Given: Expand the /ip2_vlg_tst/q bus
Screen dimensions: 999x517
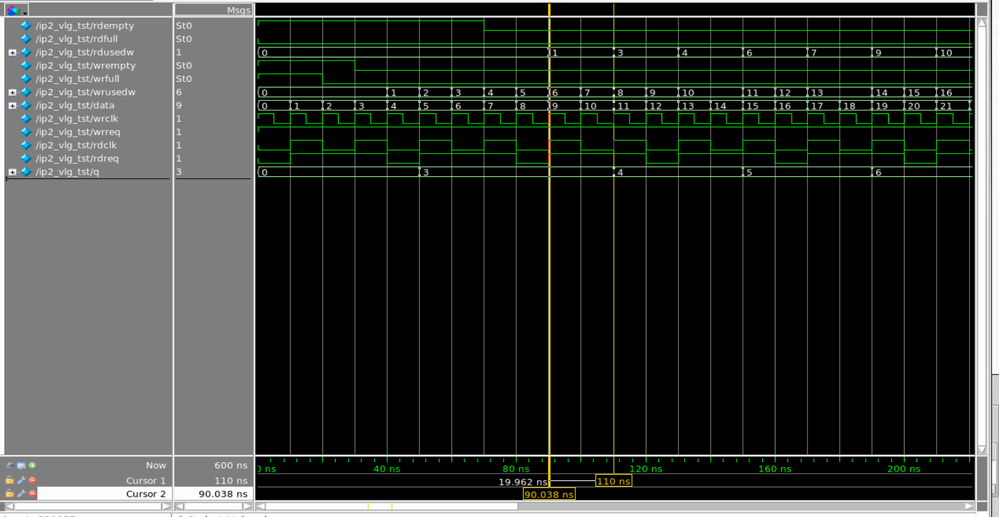Looking at the screenshot, I should pyautogui.click(x=12, y=172).
